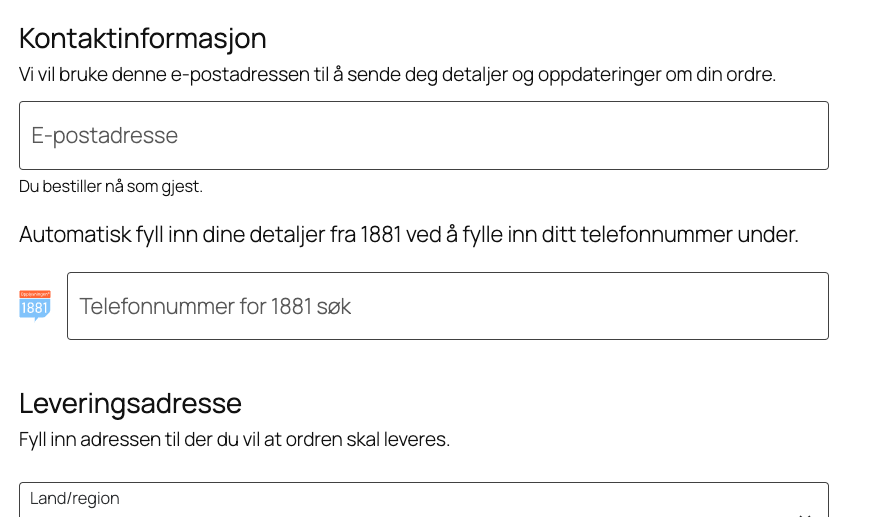The image size is (883, 517).
Task: Click the Land/region label text
Action: click(x=75, y=498)
